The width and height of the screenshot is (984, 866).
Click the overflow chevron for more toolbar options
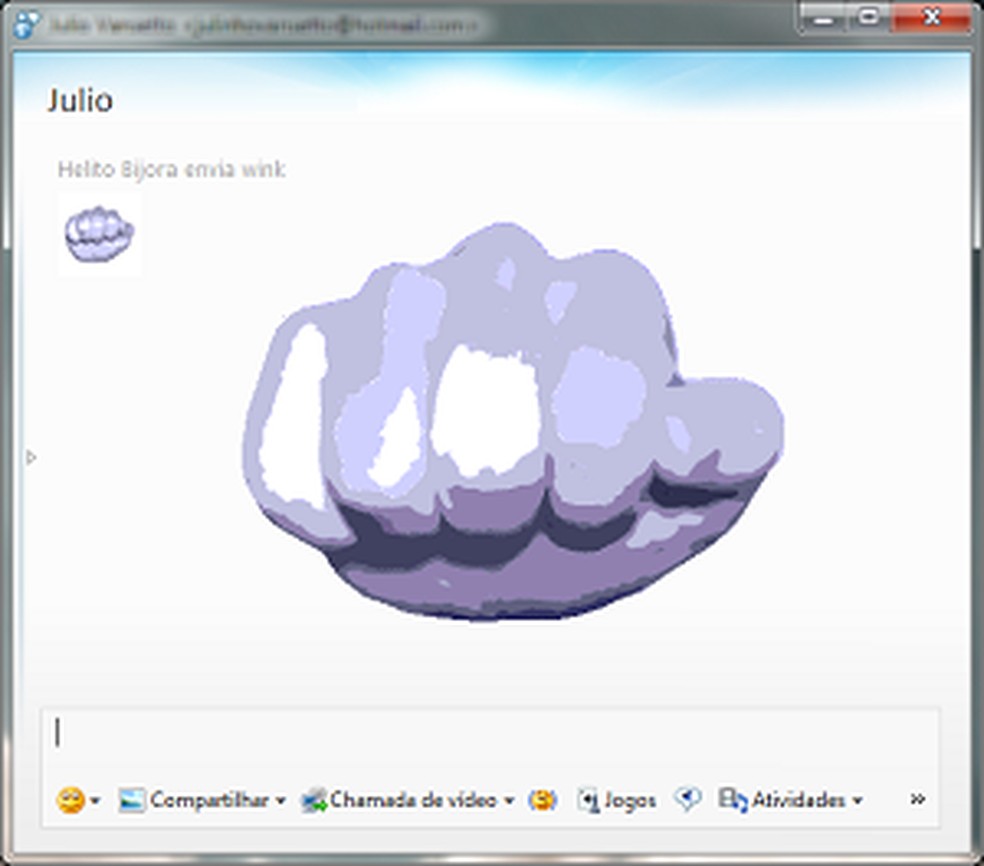point(917,800)
